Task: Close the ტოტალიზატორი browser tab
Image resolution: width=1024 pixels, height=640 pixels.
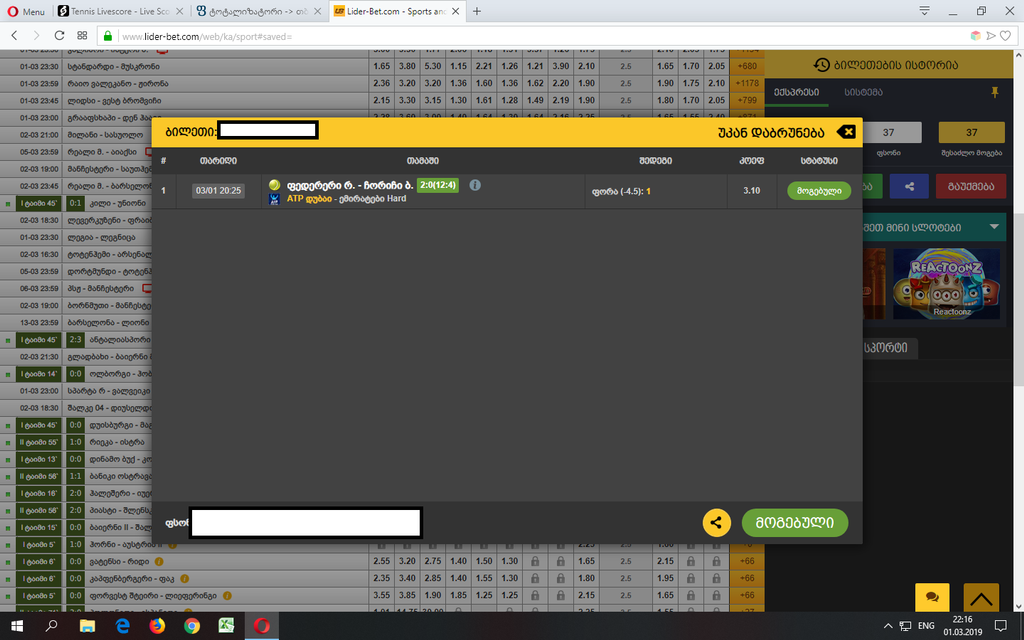Action: pos(318,11)
